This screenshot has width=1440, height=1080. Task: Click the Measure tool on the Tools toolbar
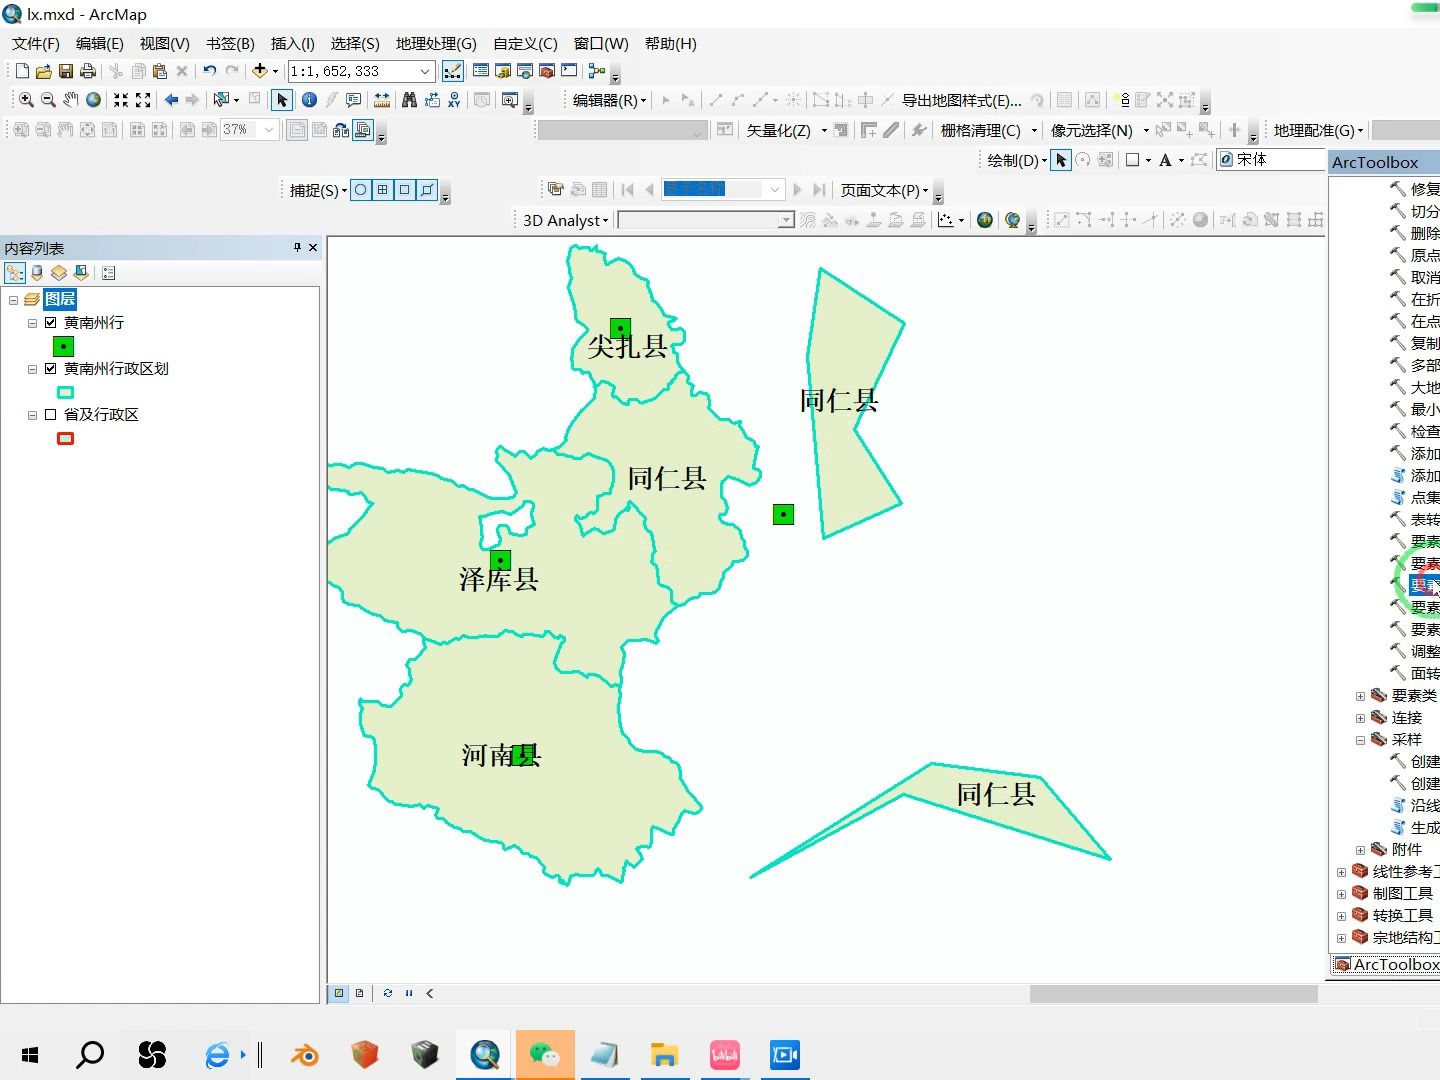[x=381, y=100]
